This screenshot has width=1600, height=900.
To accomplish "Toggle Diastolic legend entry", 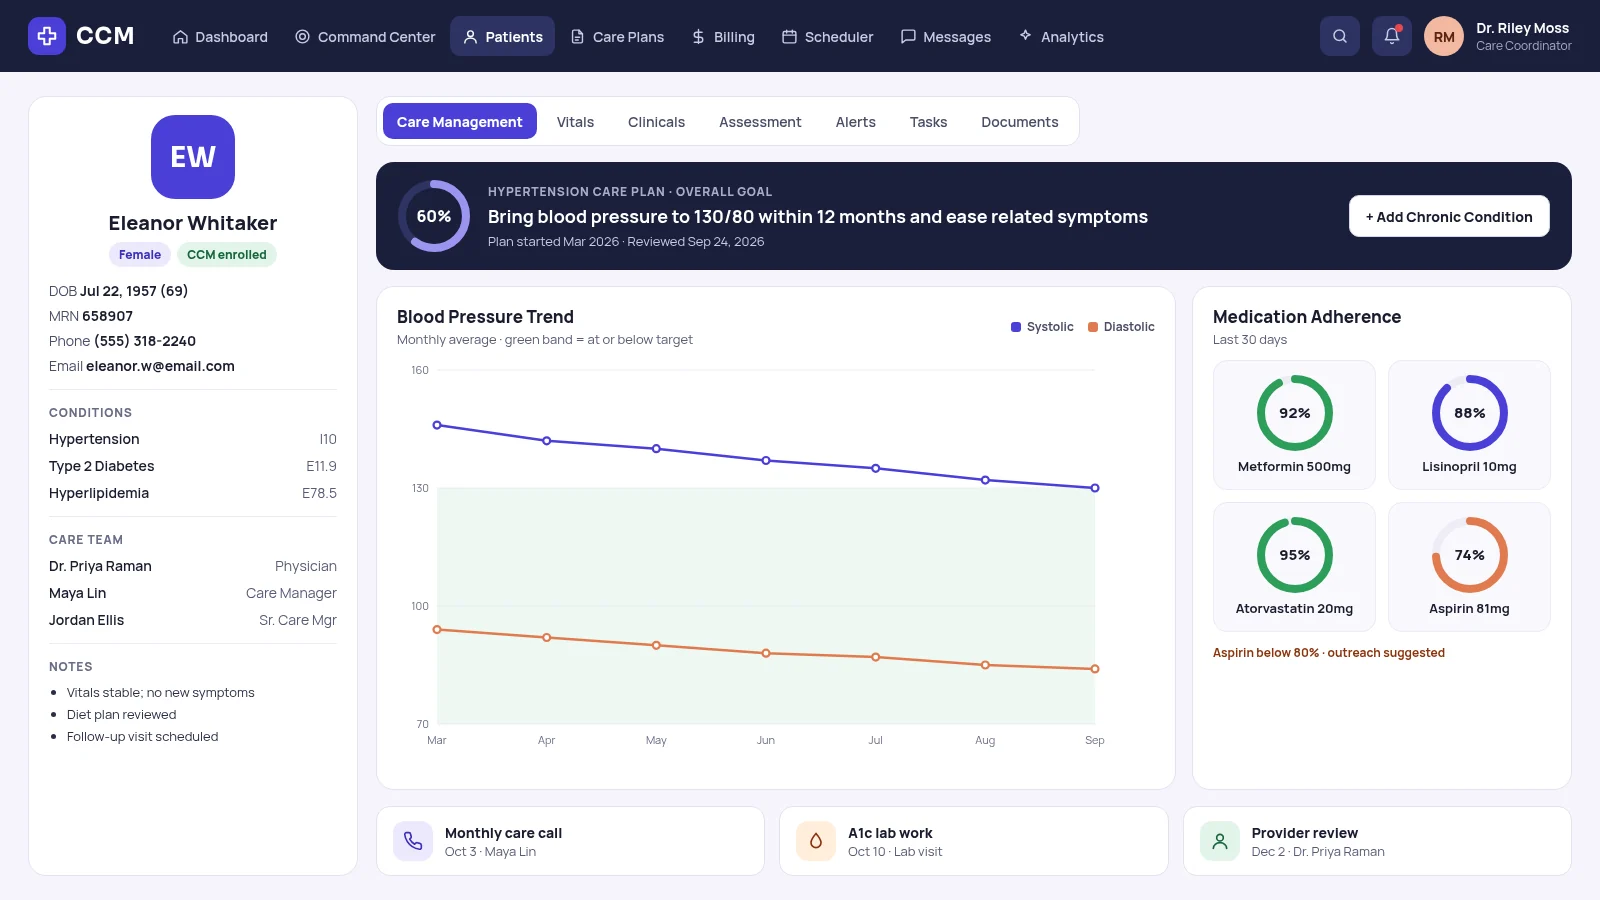I will pyautogui.click(x=1121, y=327).
